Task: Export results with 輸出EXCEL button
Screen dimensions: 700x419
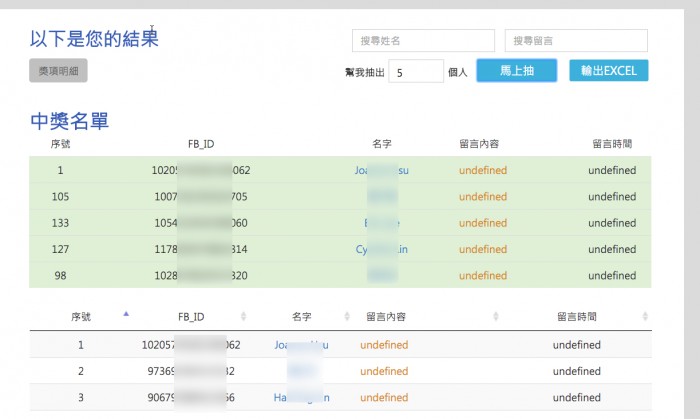Action: (x=608, y=71)
